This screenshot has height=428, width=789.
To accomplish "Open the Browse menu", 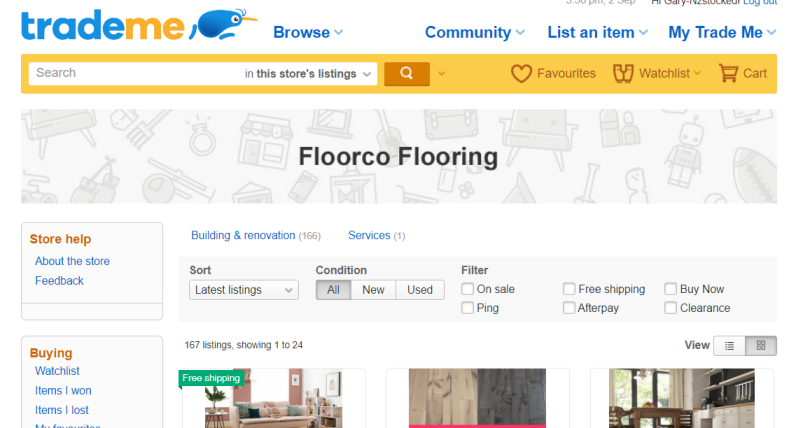I will 307,32.
